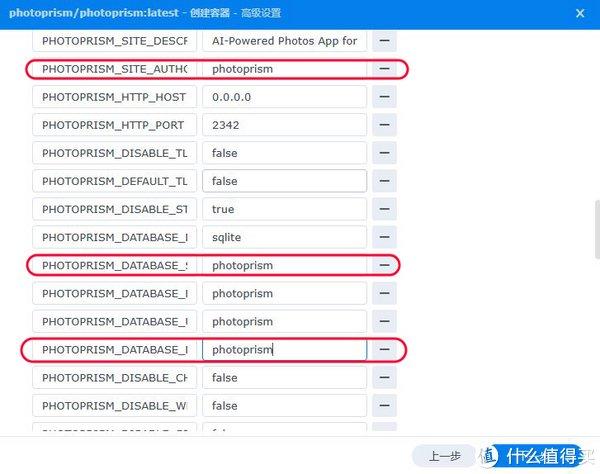Focus the PHOTOPRISM_HTTP_PORT name field
Screen dimensions: 600x474
pyautogui.click(x=114, y=125)
